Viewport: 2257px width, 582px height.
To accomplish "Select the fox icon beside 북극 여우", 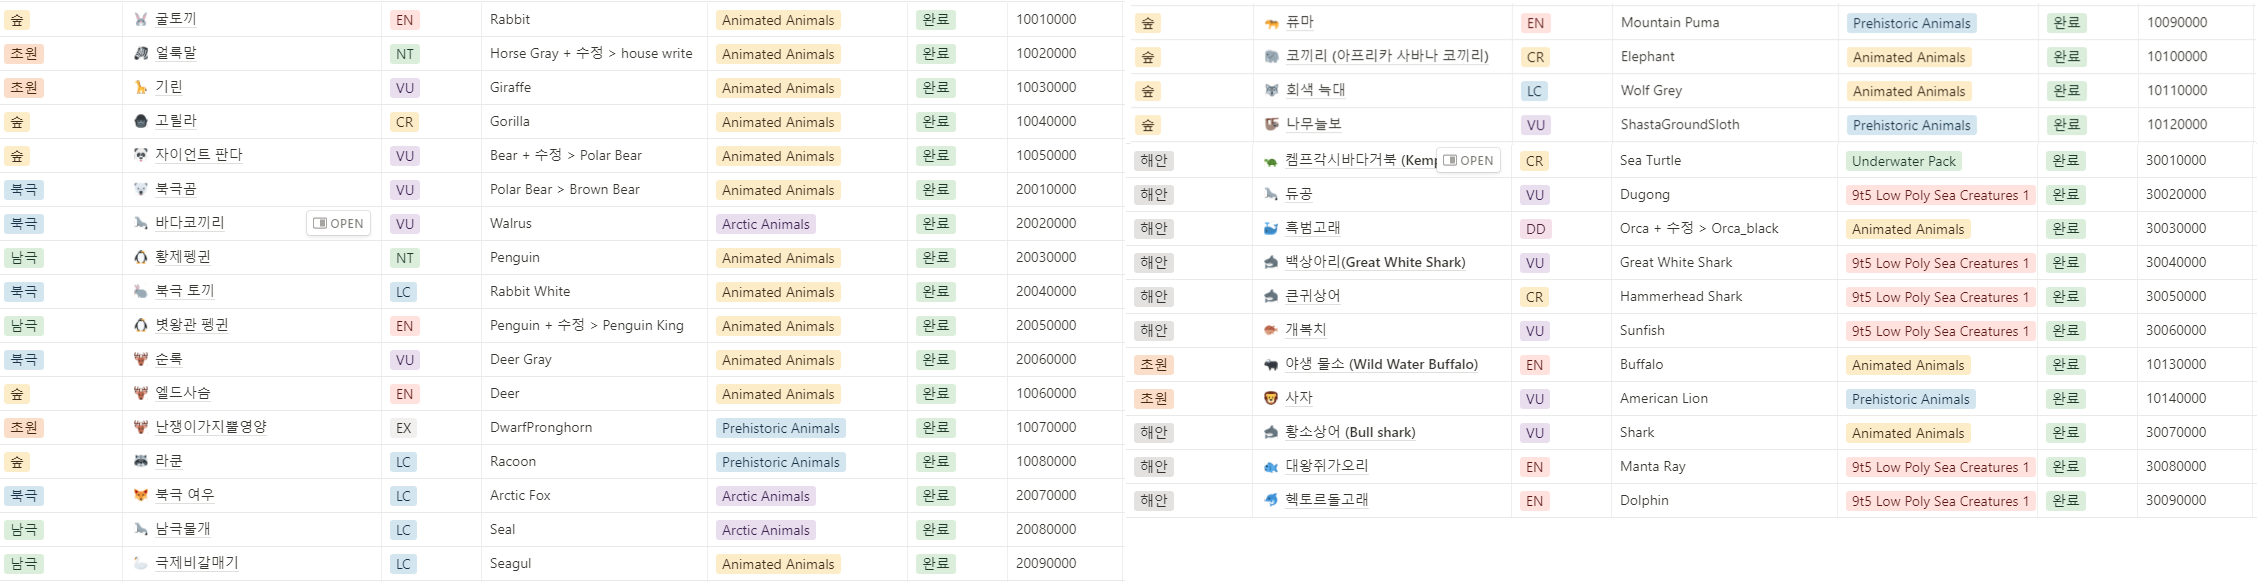I will [x=141, y=495].
